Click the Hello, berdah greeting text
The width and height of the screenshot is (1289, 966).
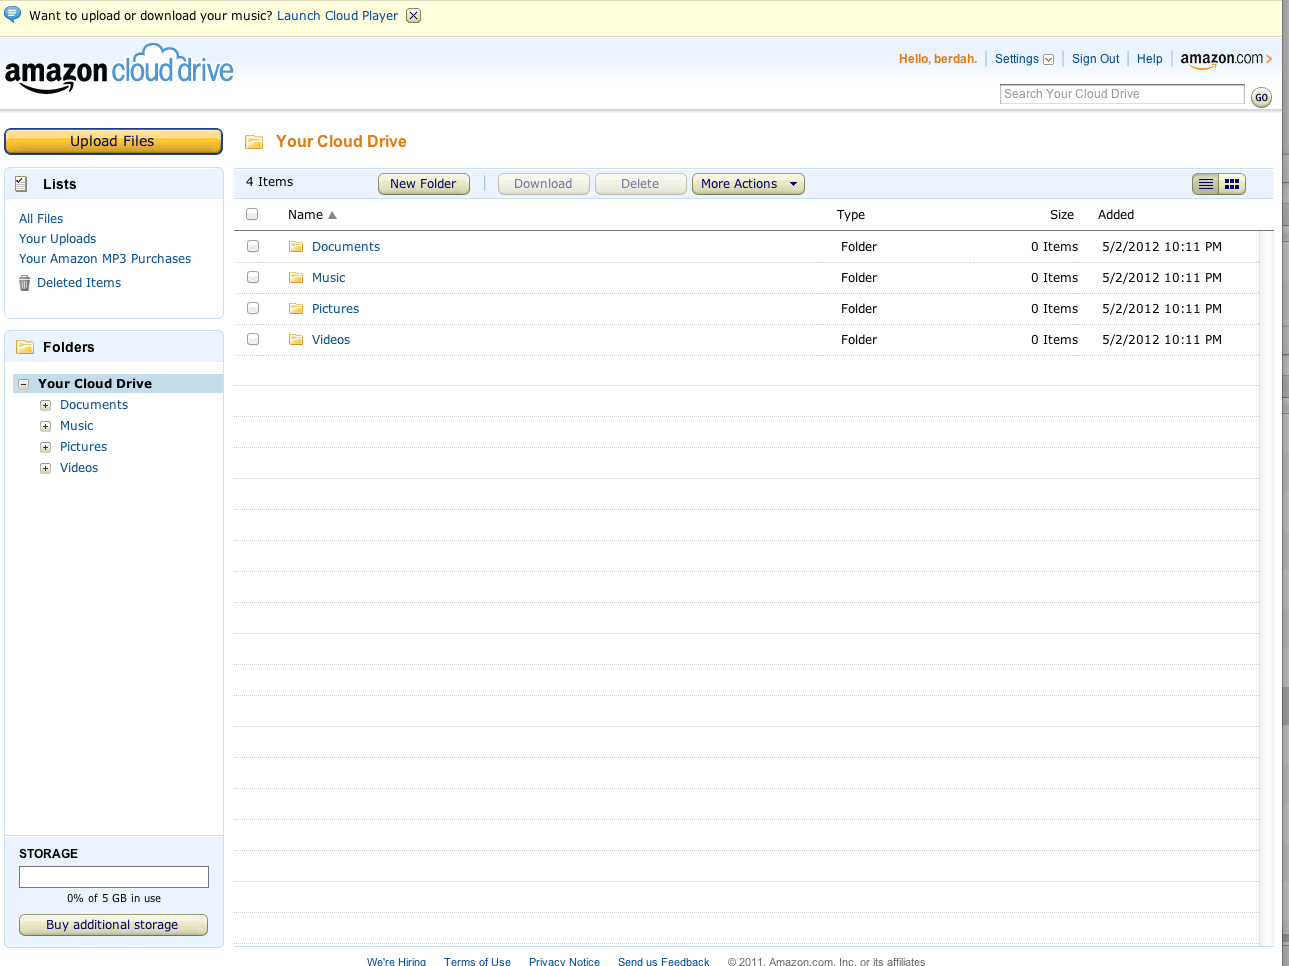[x=937, y=59]
